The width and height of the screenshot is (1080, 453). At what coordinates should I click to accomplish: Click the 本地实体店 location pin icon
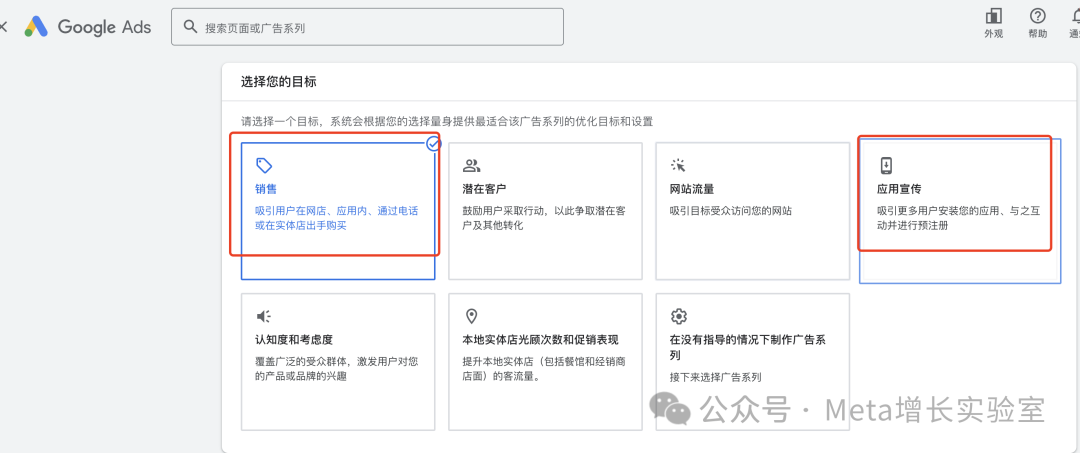(472, 316)
